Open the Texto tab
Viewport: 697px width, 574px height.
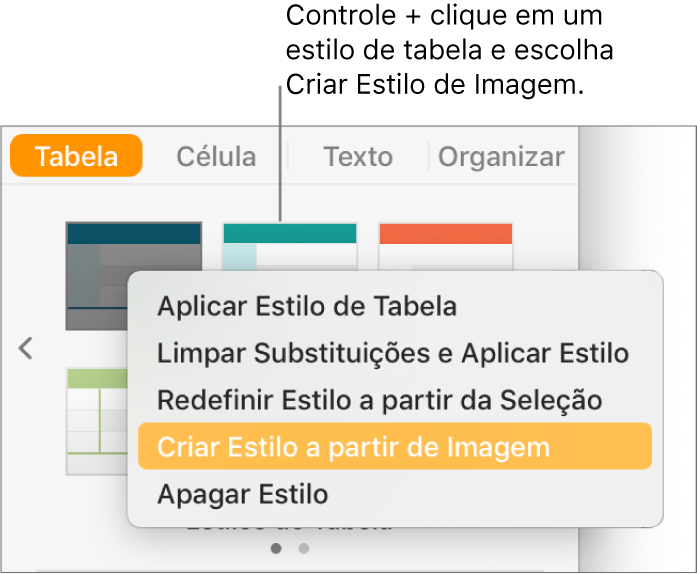coord(357,156)
